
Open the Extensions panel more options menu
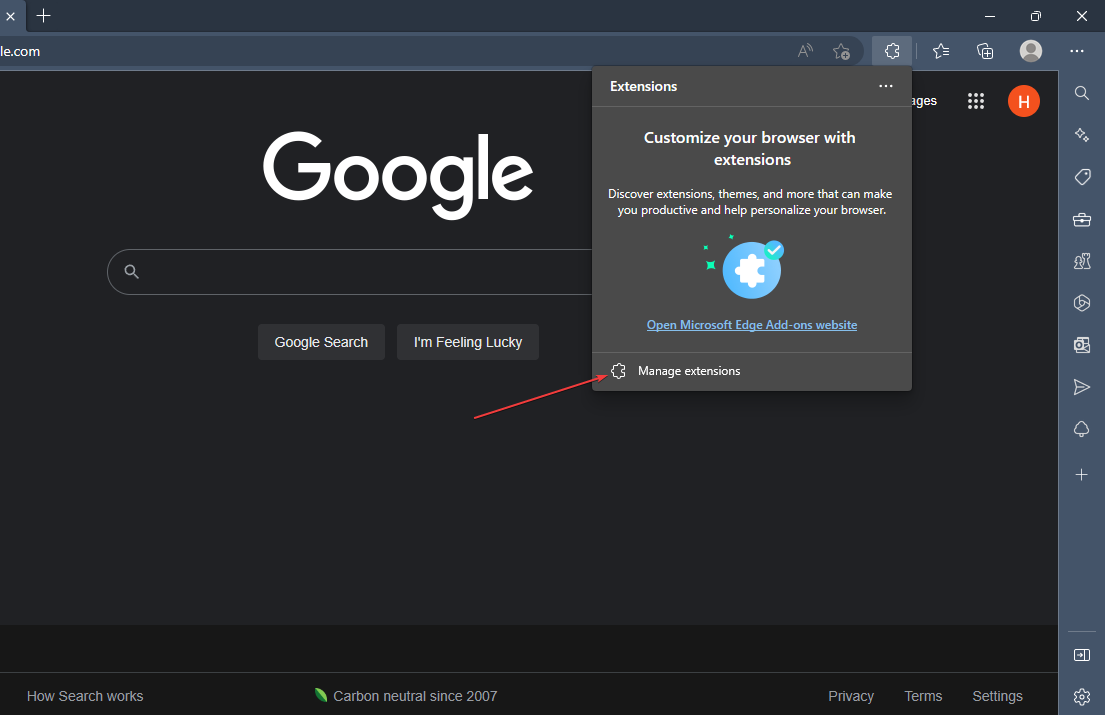pos(886,86)
